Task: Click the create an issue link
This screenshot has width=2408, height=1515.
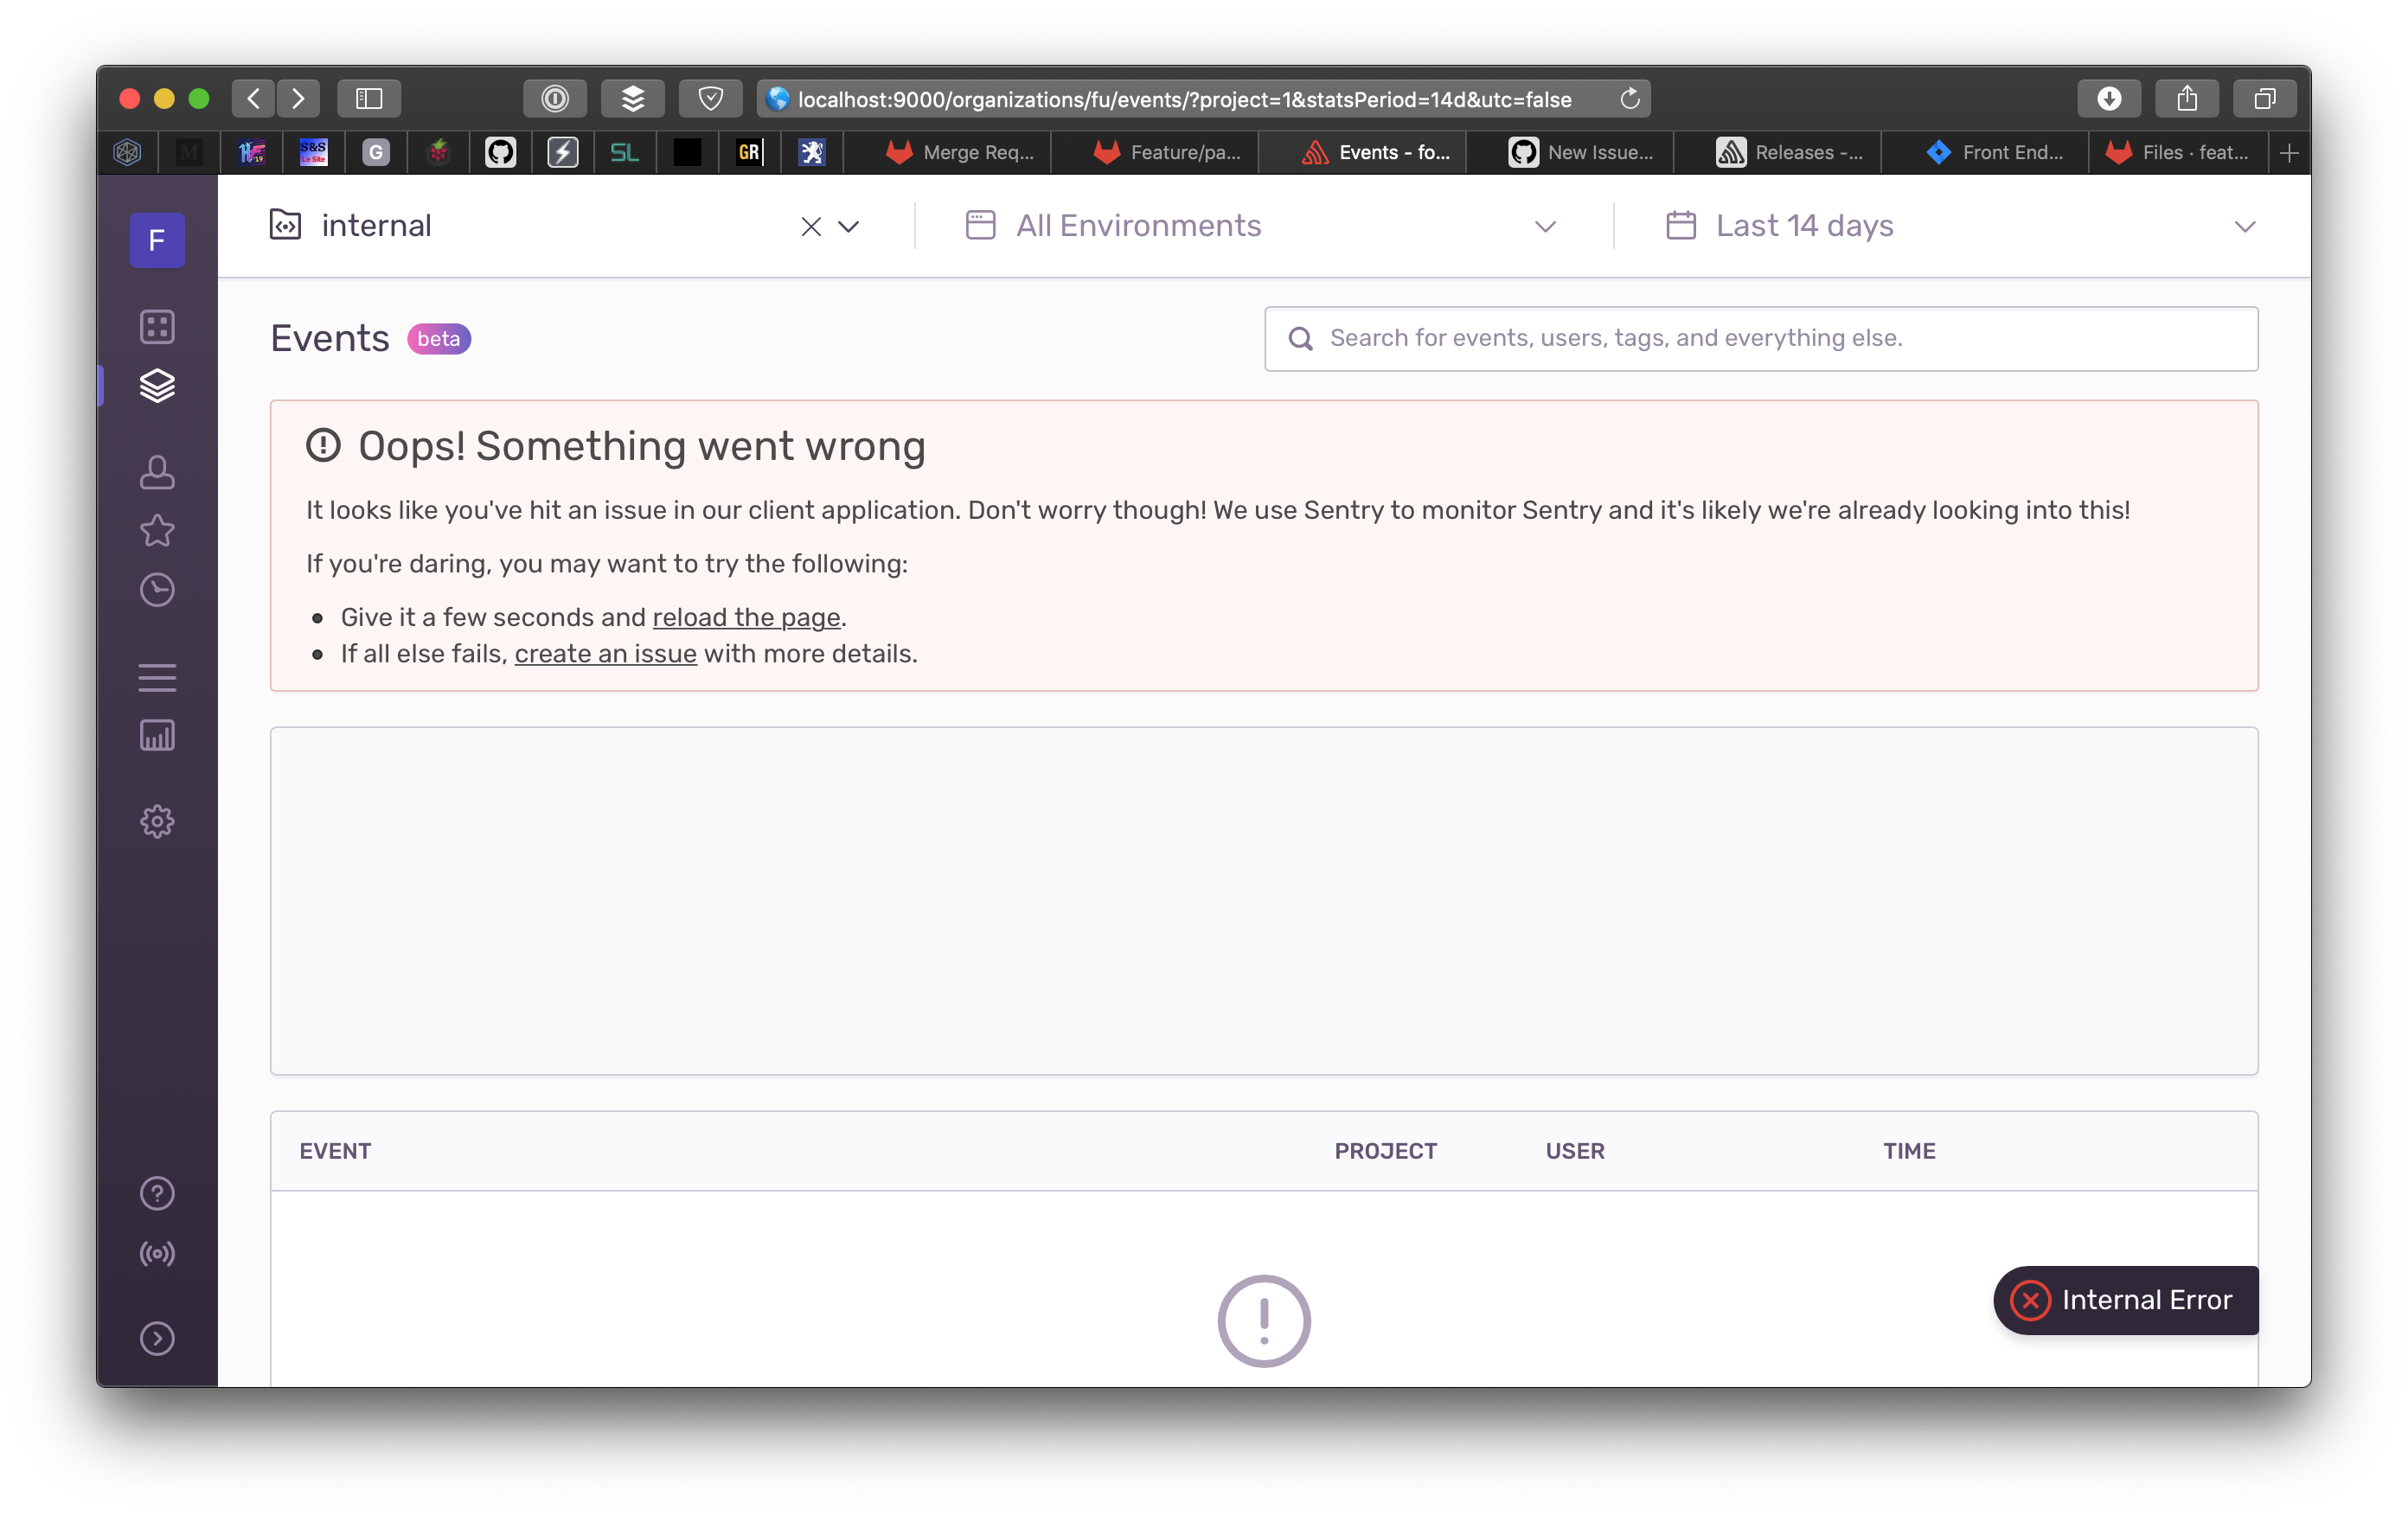Action: (605, 653)
